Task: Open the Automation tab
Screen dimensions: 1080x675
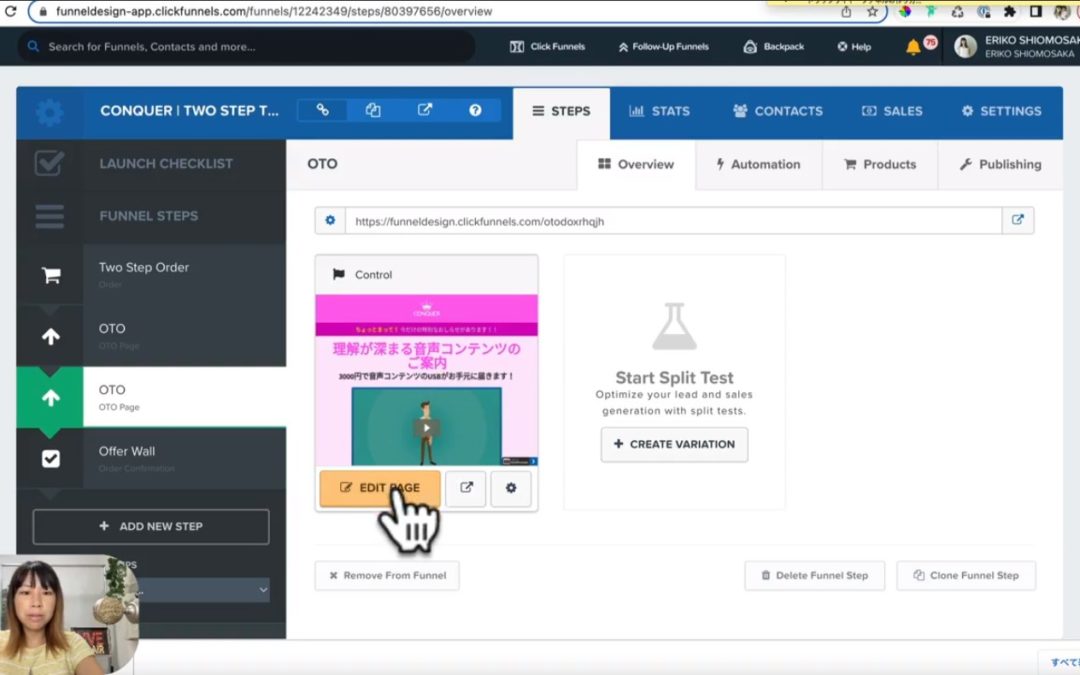Action: click(758, 165)
